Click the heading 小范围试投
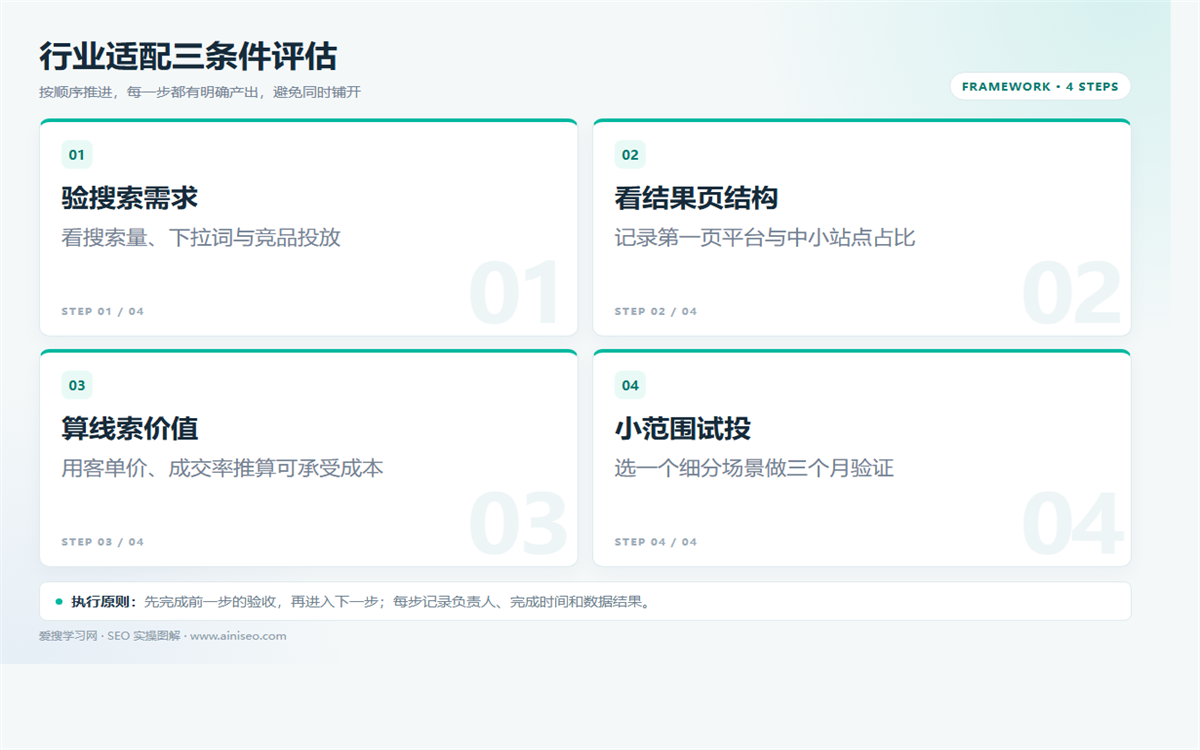The height and width of the screenshot is (750, 1200). [683, 429]
